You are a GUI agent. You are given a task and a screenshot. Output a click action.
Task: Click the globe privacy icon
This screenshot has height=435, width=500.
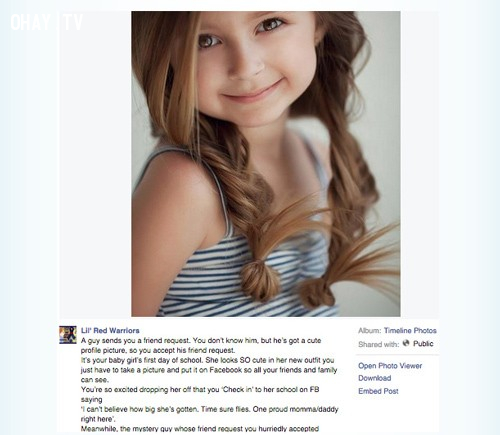pyautogui.click(x=406, y=343)
